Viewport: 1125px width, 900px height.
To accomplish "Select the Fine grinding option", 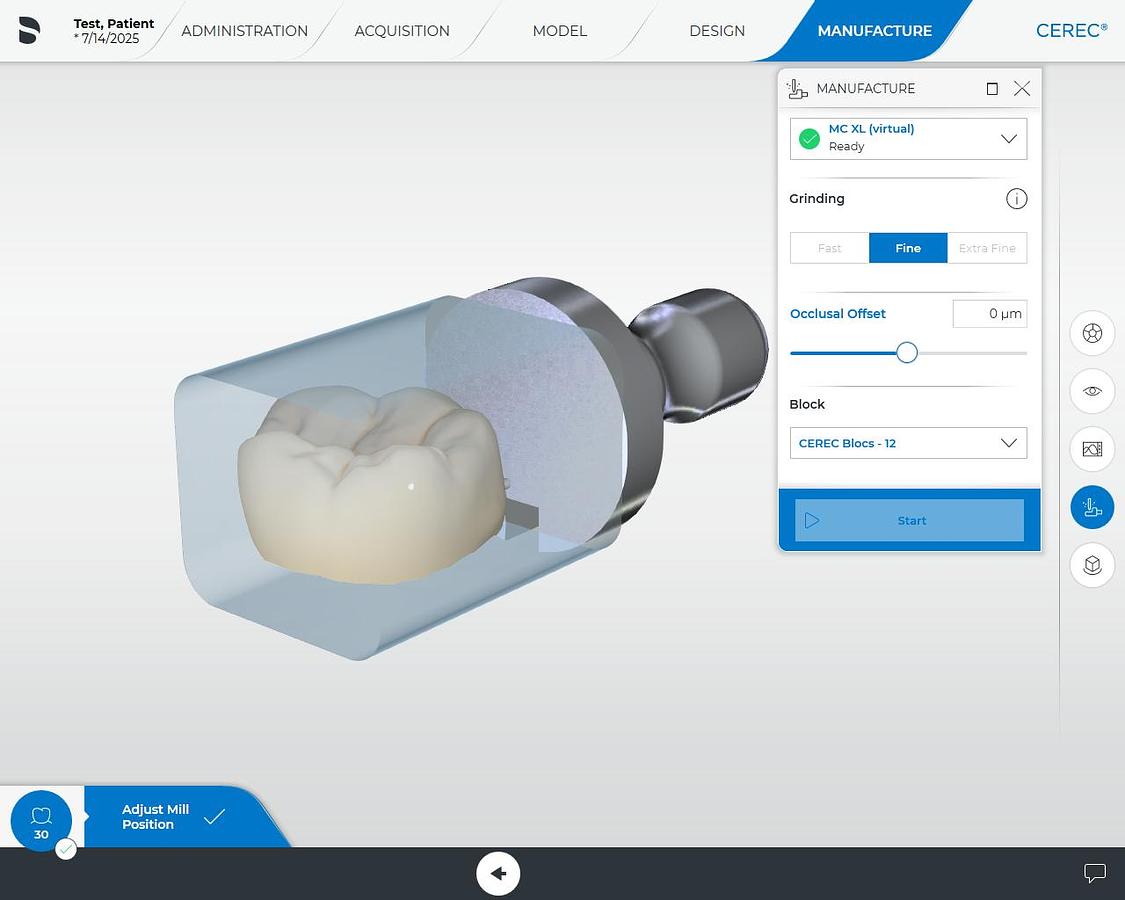I will (x=907, y=247).
